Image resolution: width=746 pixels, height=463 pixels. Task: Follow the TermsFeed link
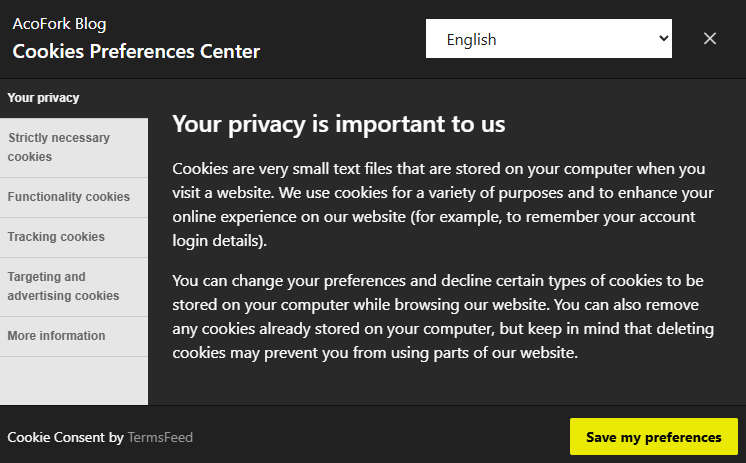tap(160, 437)
